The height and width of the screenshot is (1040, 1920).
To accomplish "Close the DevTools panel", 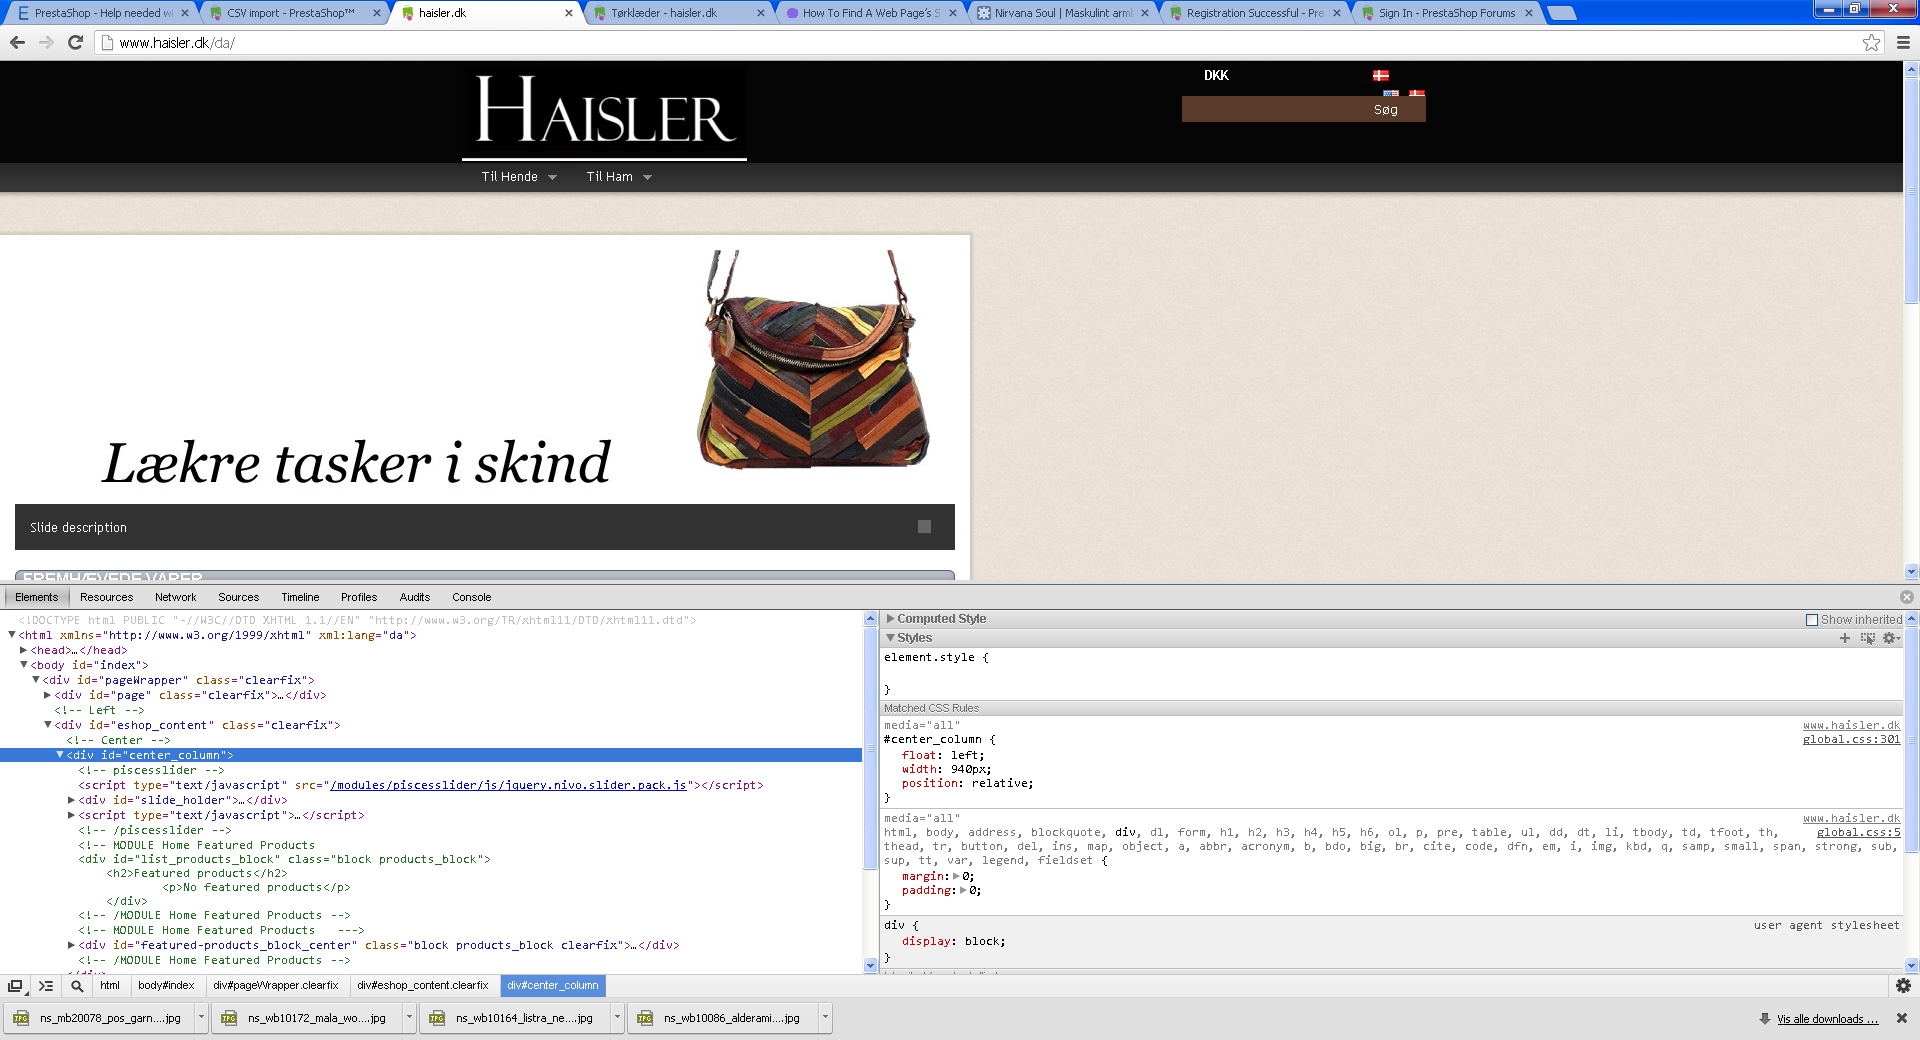I will 1907,597.
